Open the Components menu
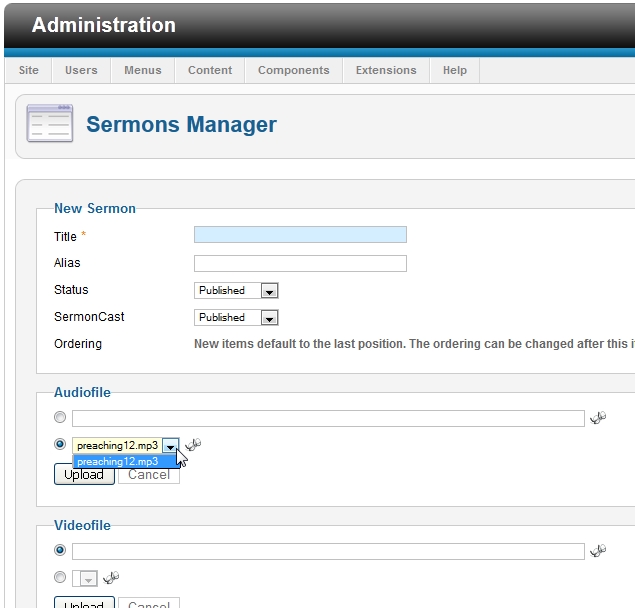 294,70
